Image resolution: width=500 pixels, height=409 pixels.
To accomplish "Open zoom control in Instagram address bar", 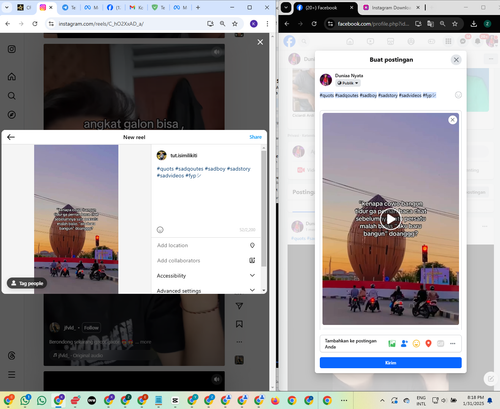I will [222, 24].
